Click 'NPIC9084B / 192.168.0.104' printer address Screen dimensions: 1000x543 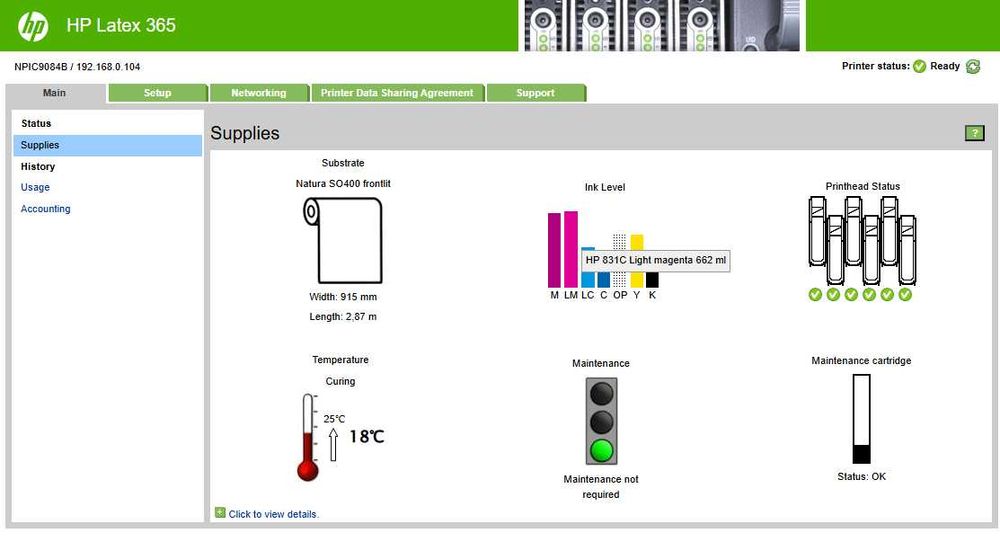pos(77,66)
